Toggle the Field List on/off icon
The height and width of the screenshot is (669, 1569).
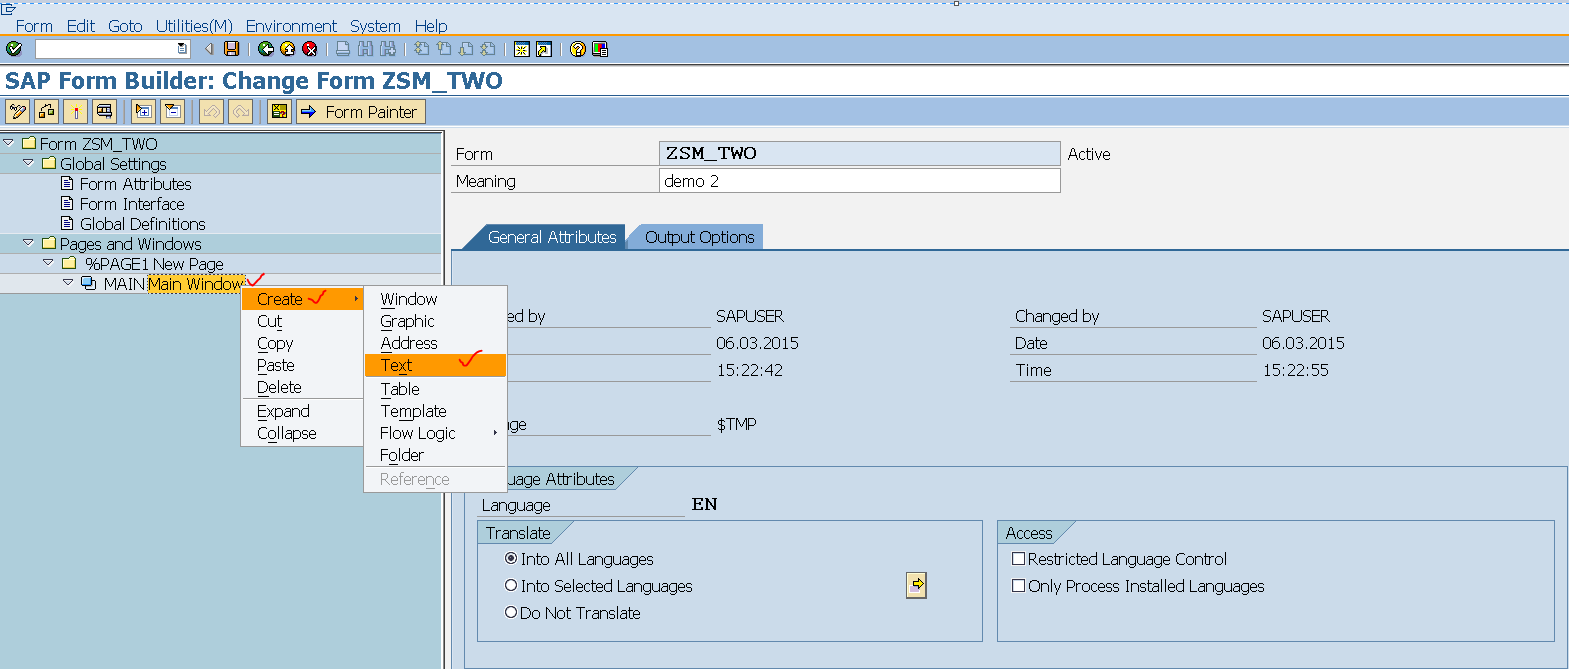(x=279, y=111)
